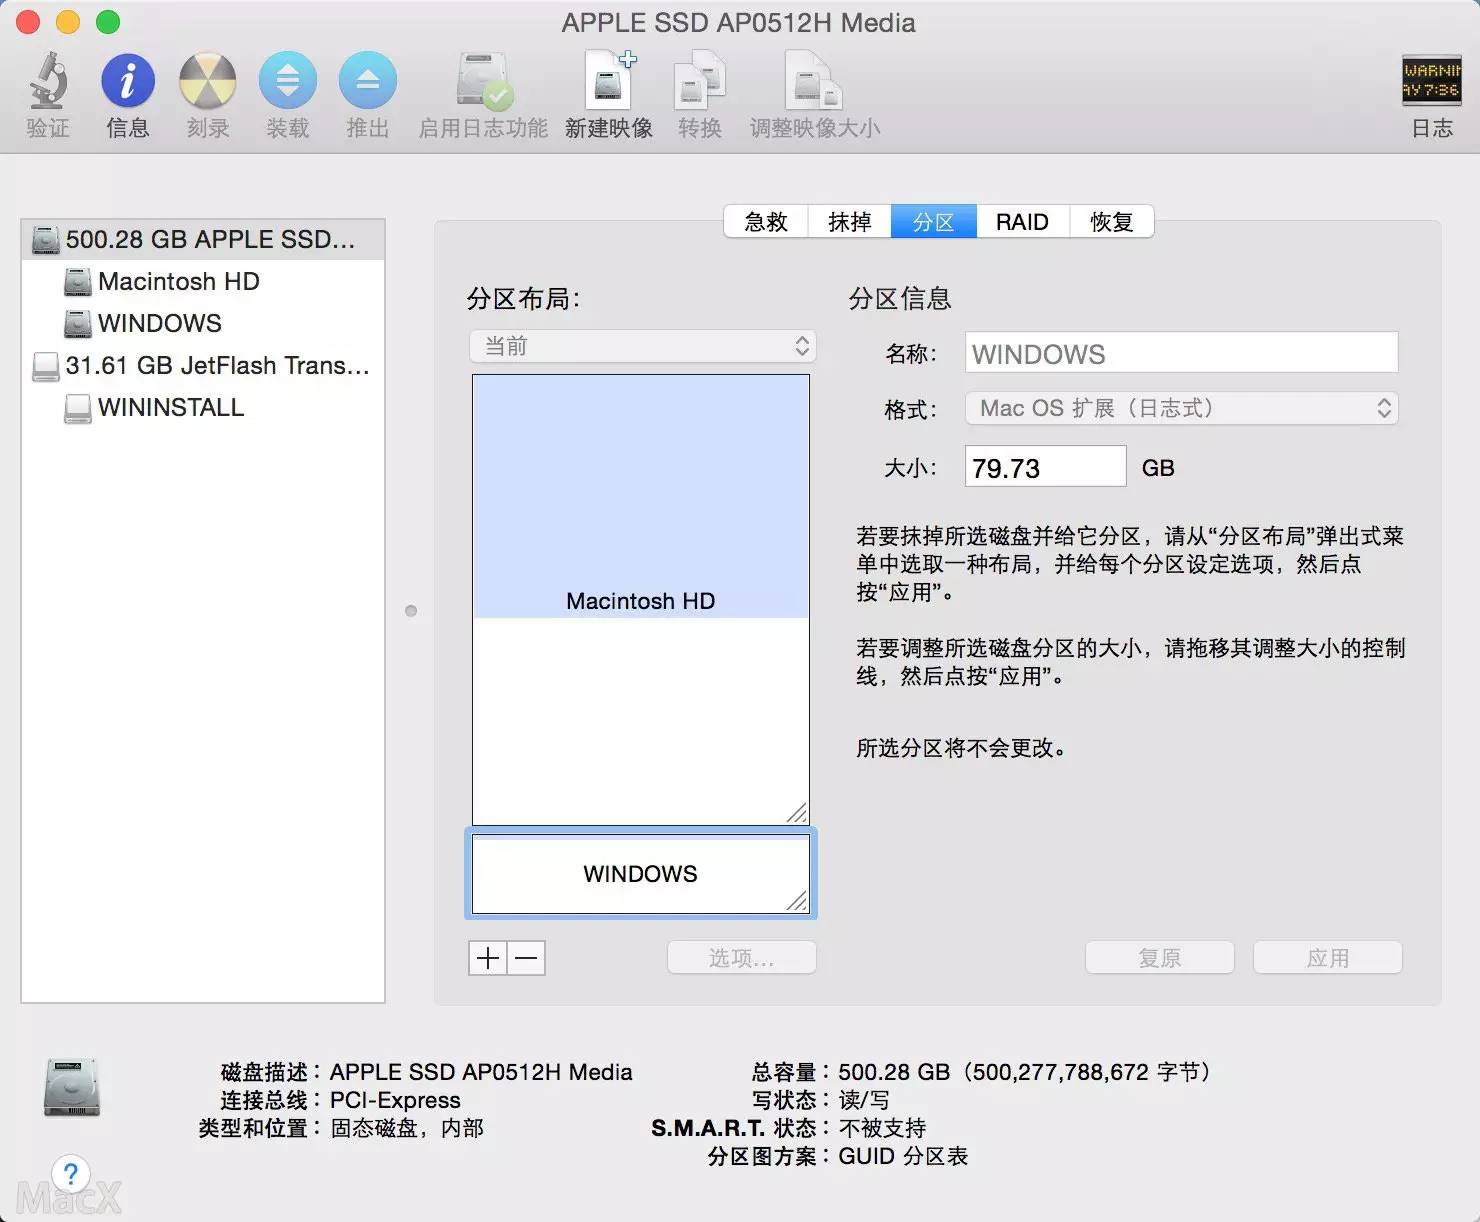The image size is (1480, 1222).
Task: Click the plus button to add partition
Action: pos(488,958)
